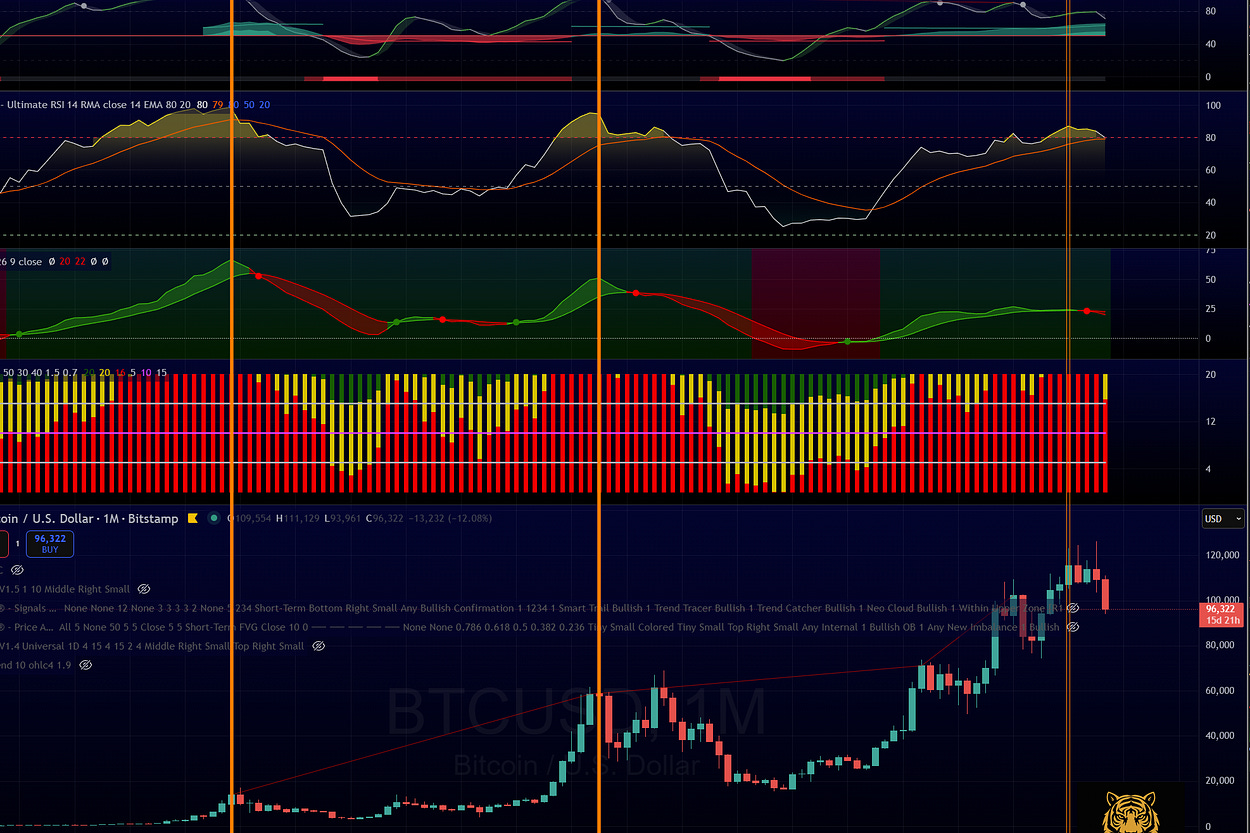Click the low value L93,961

pos(343,518)
